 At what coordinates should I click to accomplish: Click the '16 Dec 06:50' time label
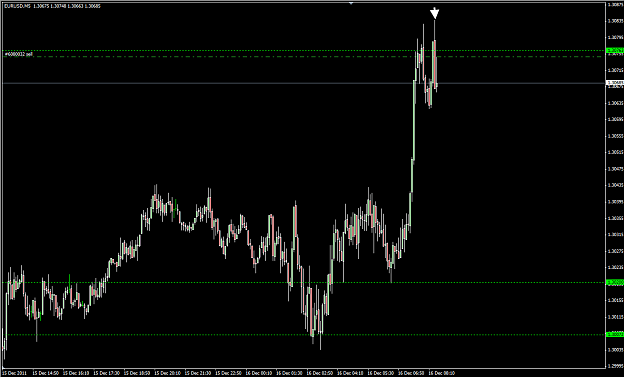click(411, 374)
